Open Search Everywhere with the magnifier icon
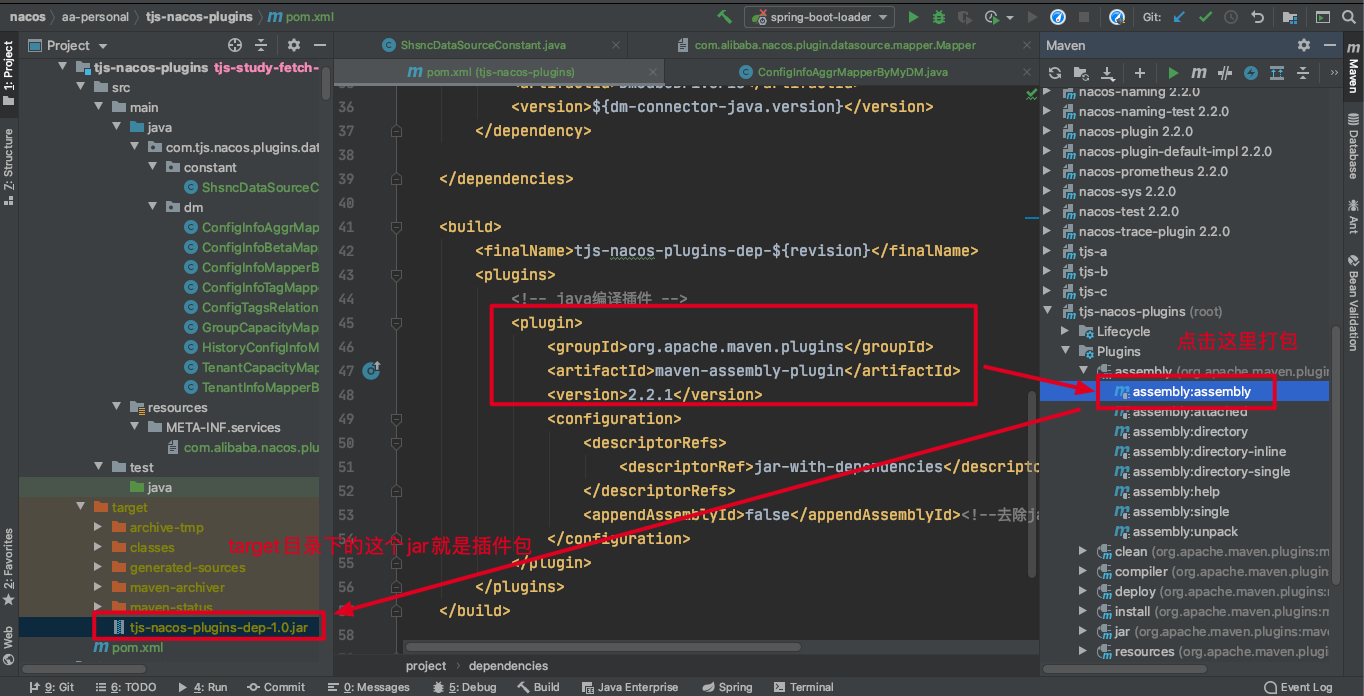The height and width of the screenshot is (696, 1364). point(1347,17)
